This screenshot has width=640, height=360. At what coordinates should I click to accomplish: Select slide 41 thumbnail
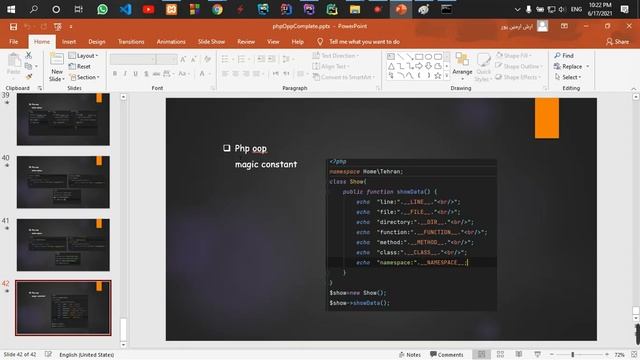point(63,245)
